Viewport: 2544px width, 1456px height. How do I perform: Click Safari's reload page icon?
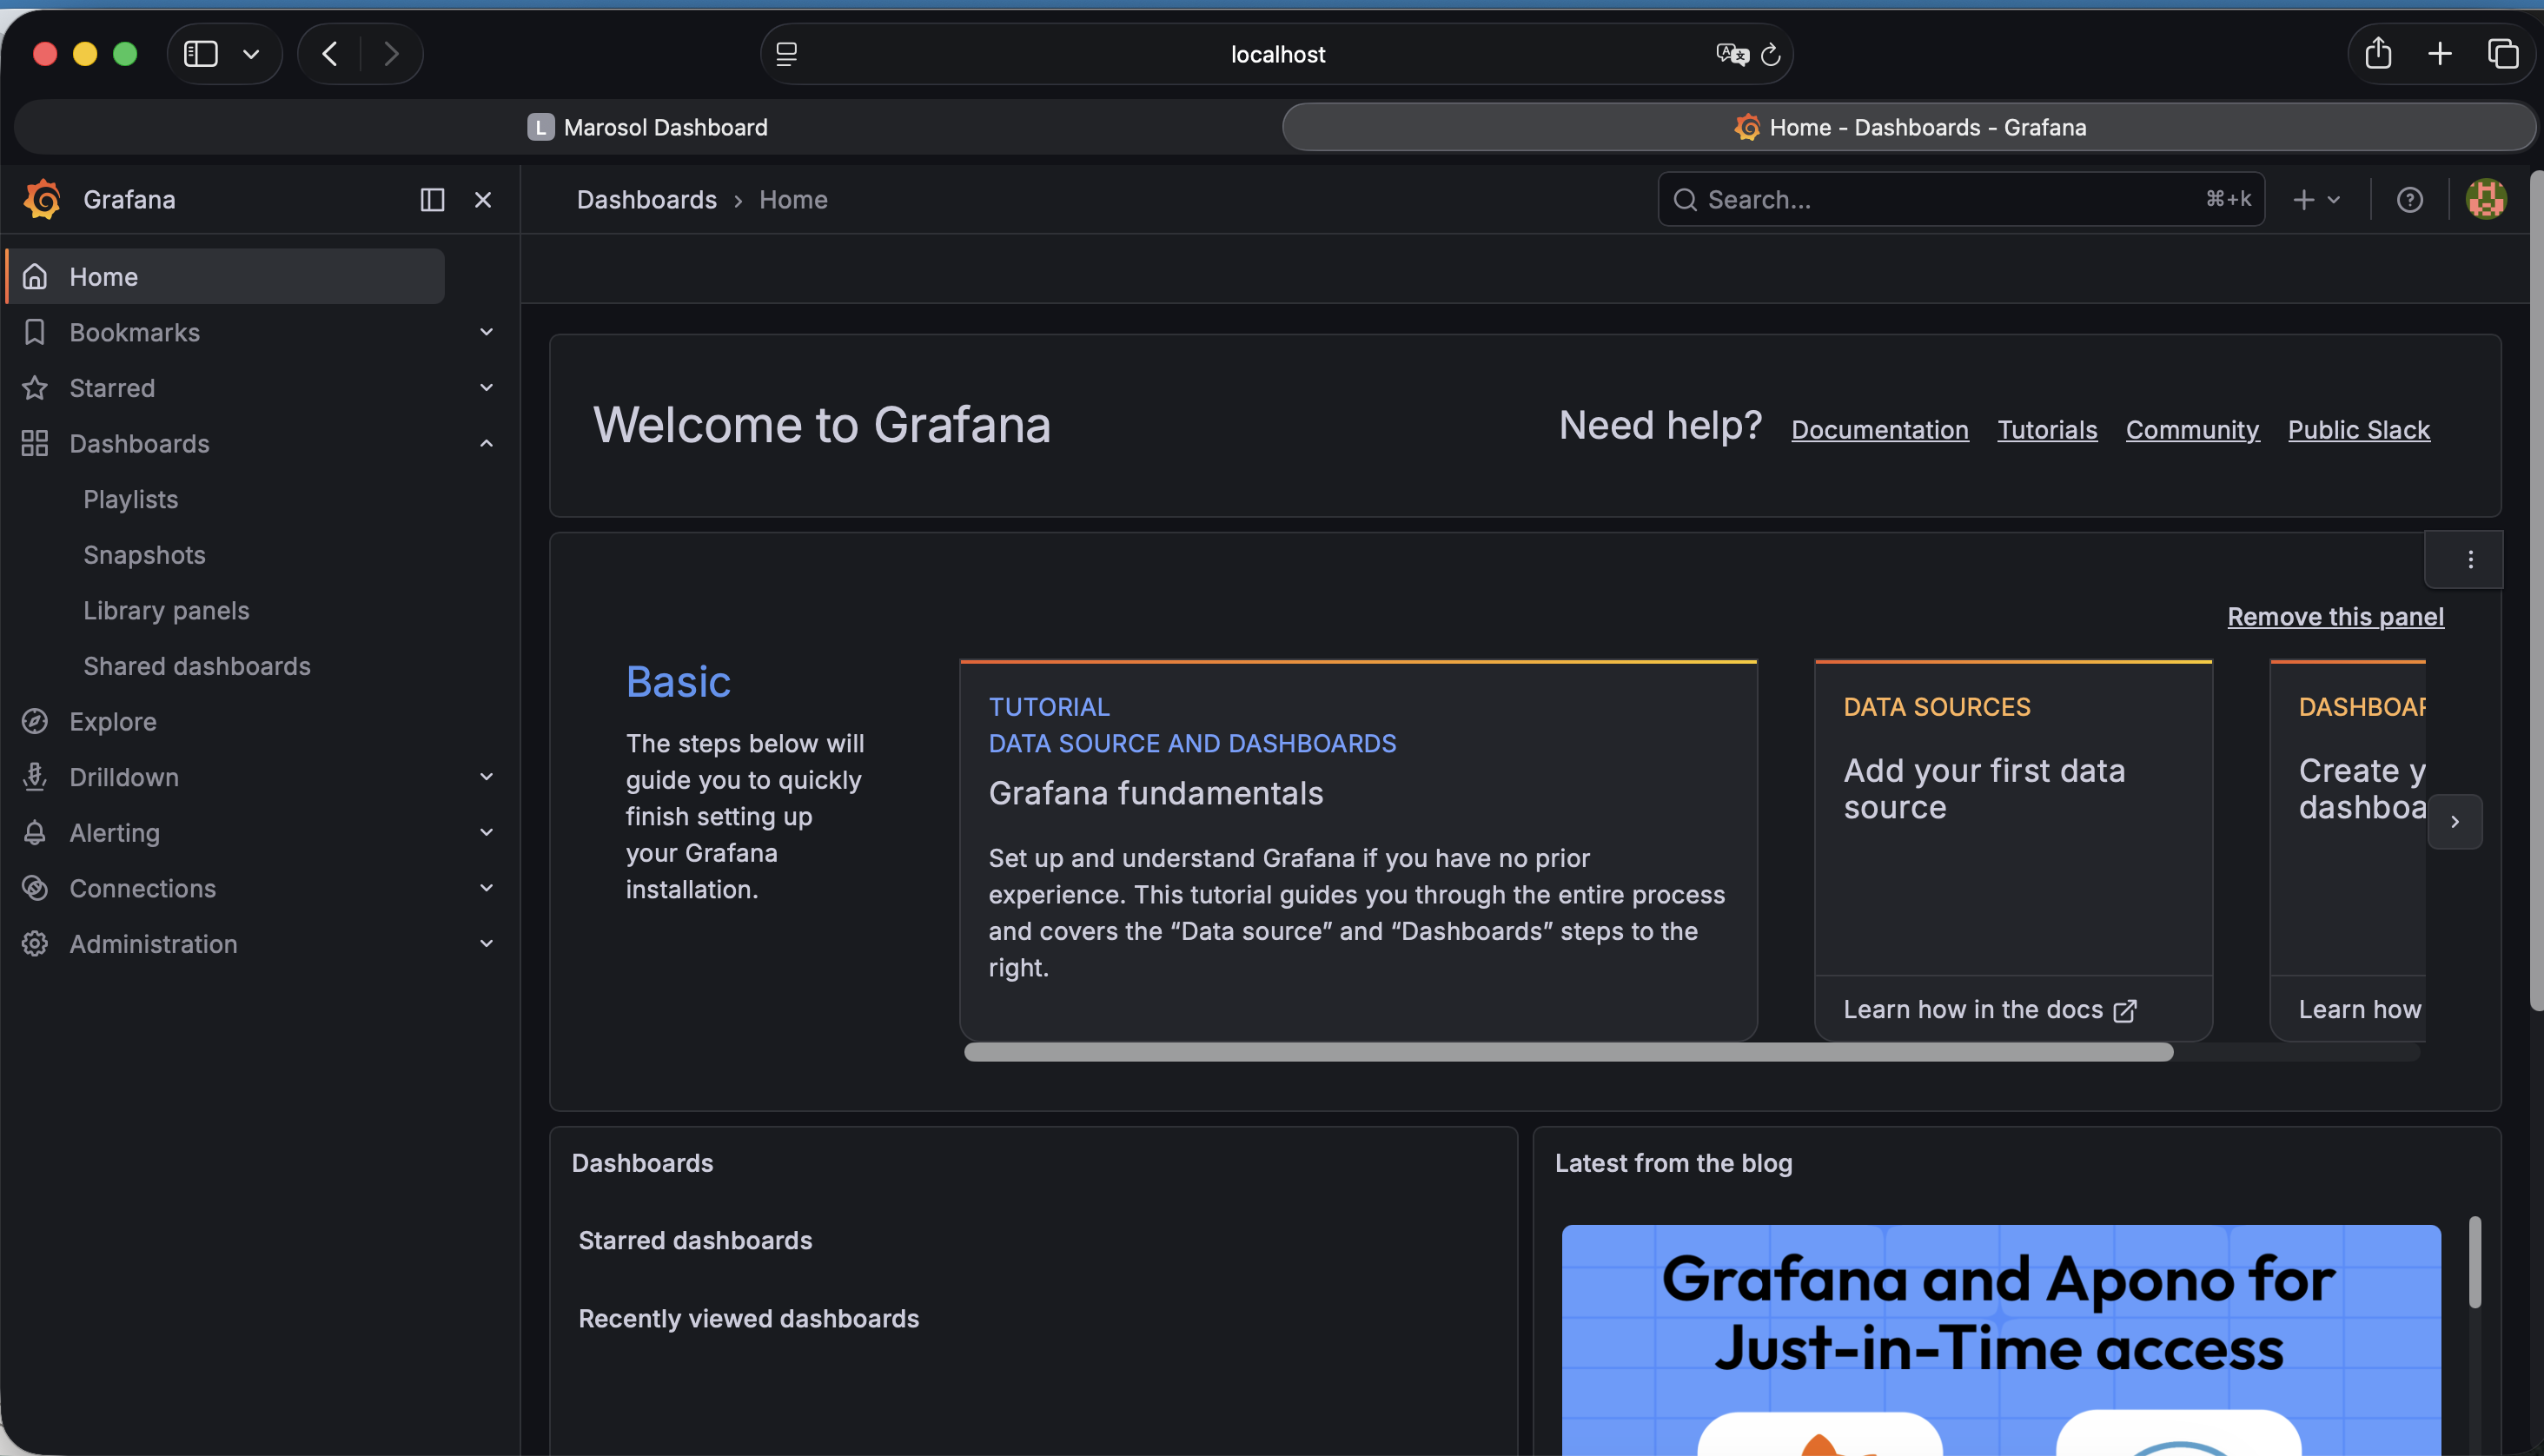point(1770,54)
